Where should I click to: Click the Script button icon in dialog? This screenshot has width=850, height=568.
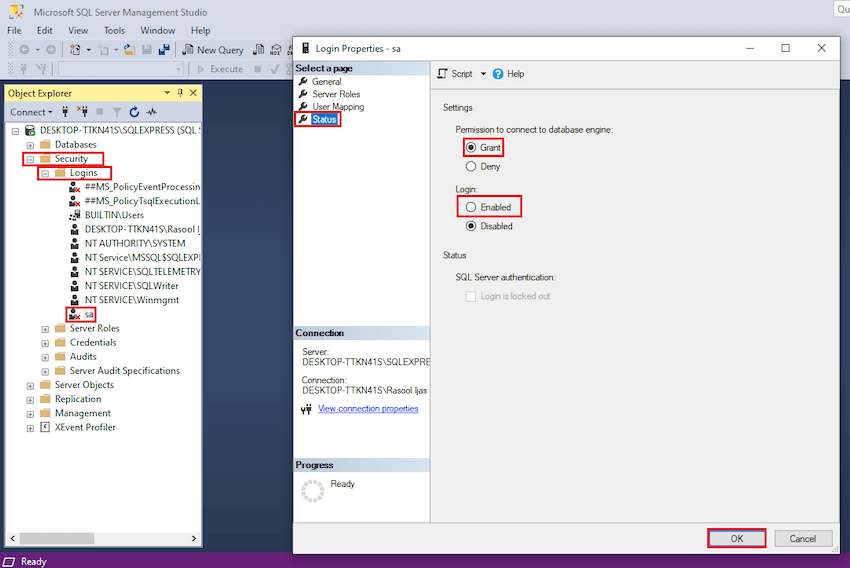pos(443,74)
